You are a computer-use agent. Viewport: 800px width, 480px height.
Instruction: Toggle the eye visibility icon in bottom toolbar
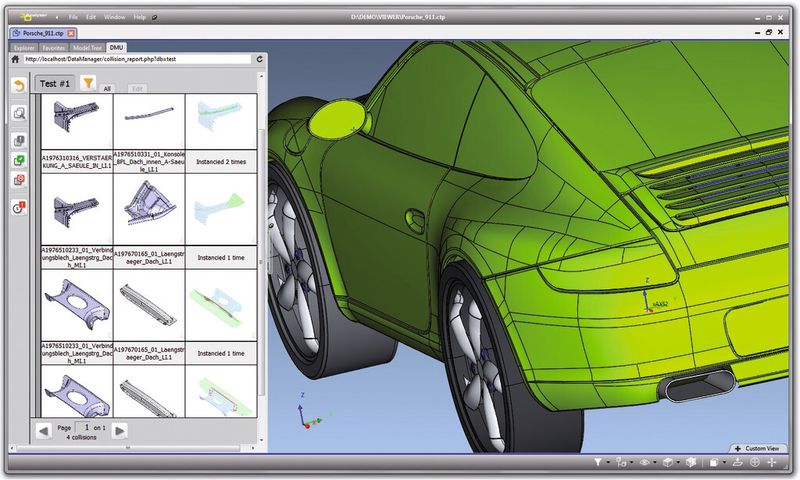coord(644,462)
